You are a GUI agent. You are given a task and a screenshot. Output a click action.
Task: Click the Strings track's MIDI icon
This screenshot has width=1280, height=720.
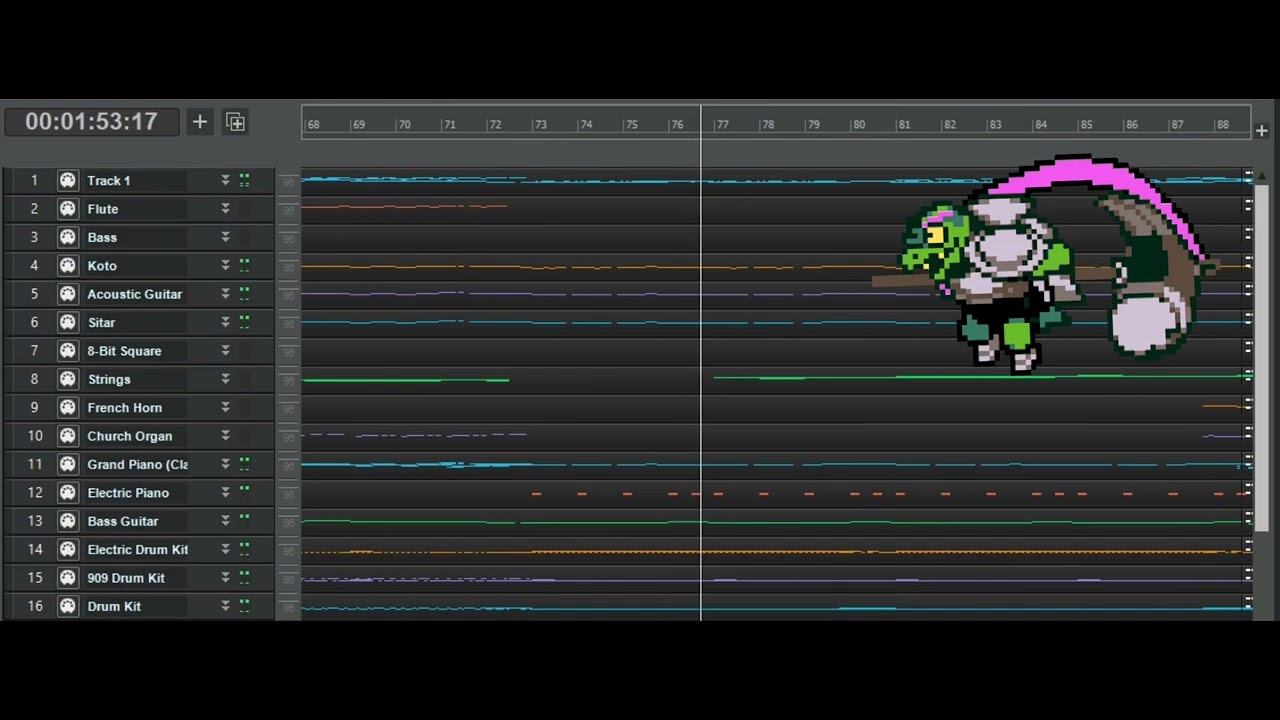tap(67, 379)
